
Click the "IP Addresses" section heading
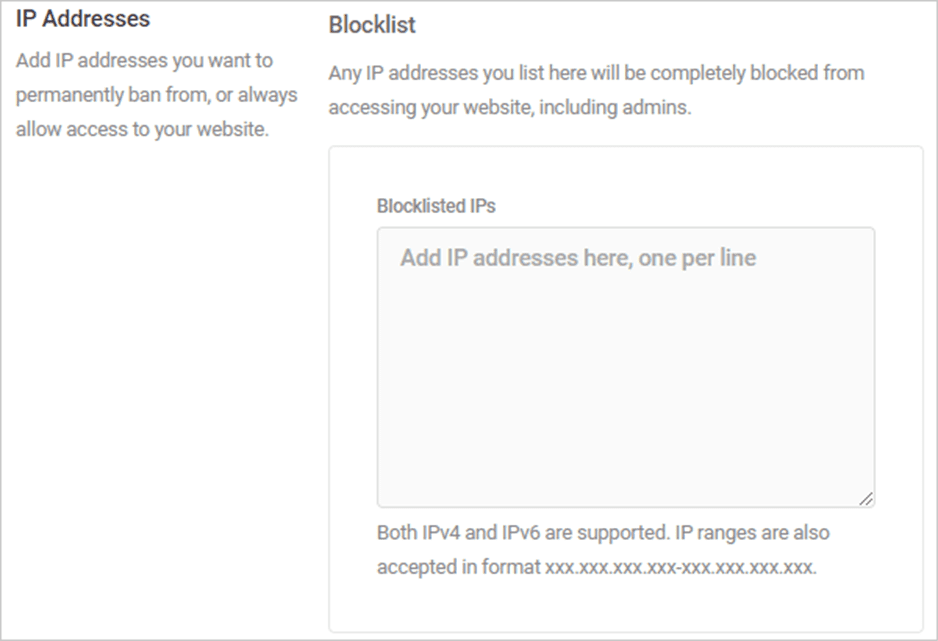click(83, 19)
